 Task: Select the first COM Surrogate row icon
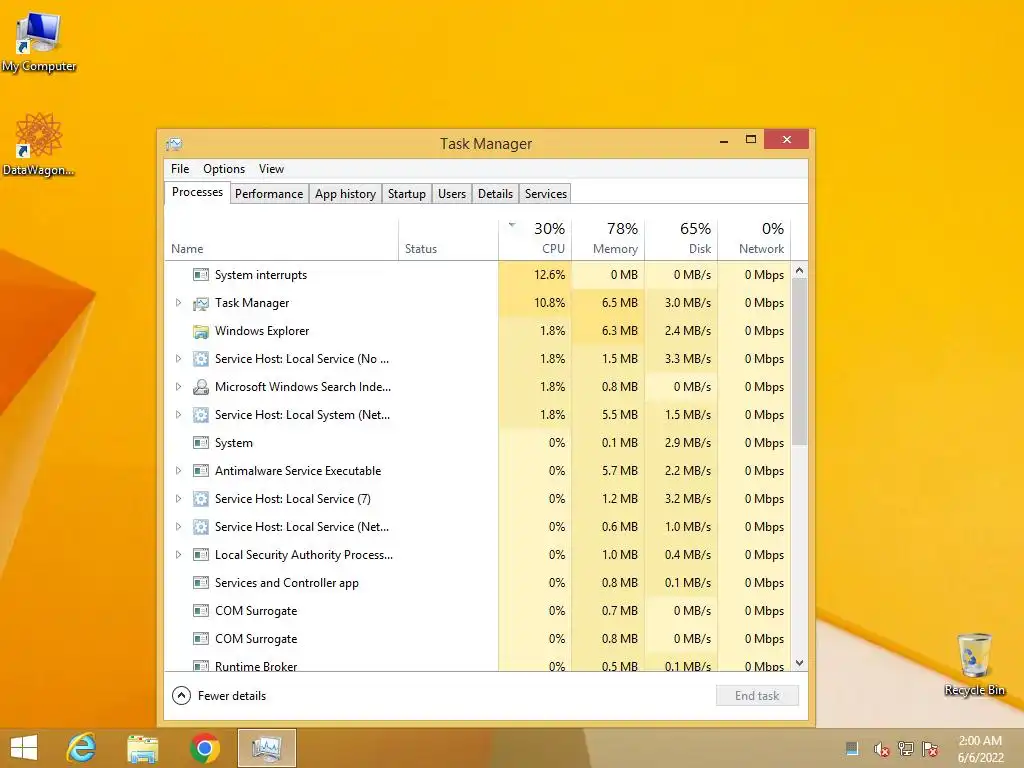201,611
